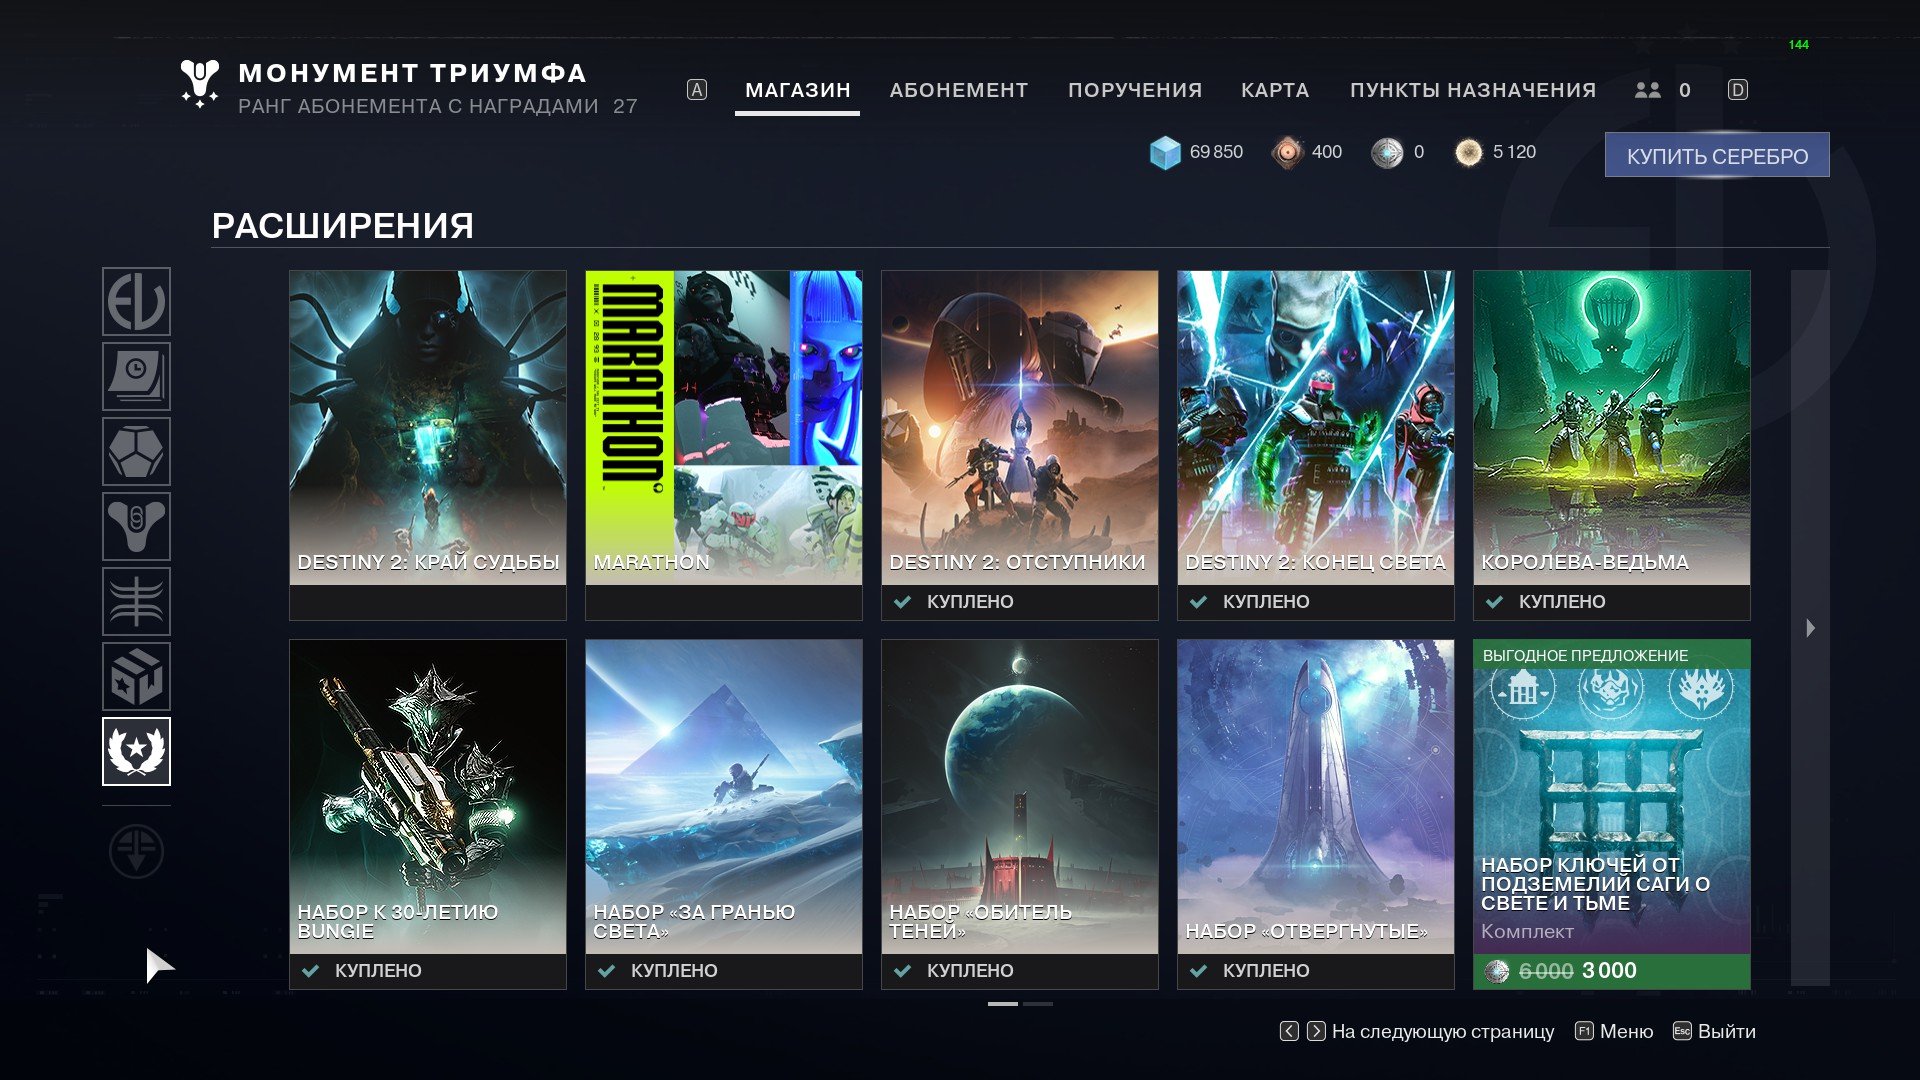Switch to ПУНКТЫ НАЗНАЧЕНИЯ tab

click(1473, 91)
